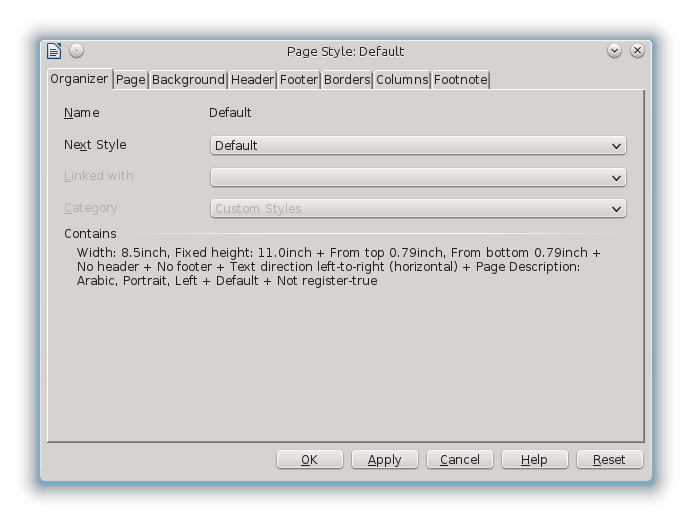The width and height of the screenshot is (692, 521).
Task: Switch to the Organizer tab
Action: [79, 79]
